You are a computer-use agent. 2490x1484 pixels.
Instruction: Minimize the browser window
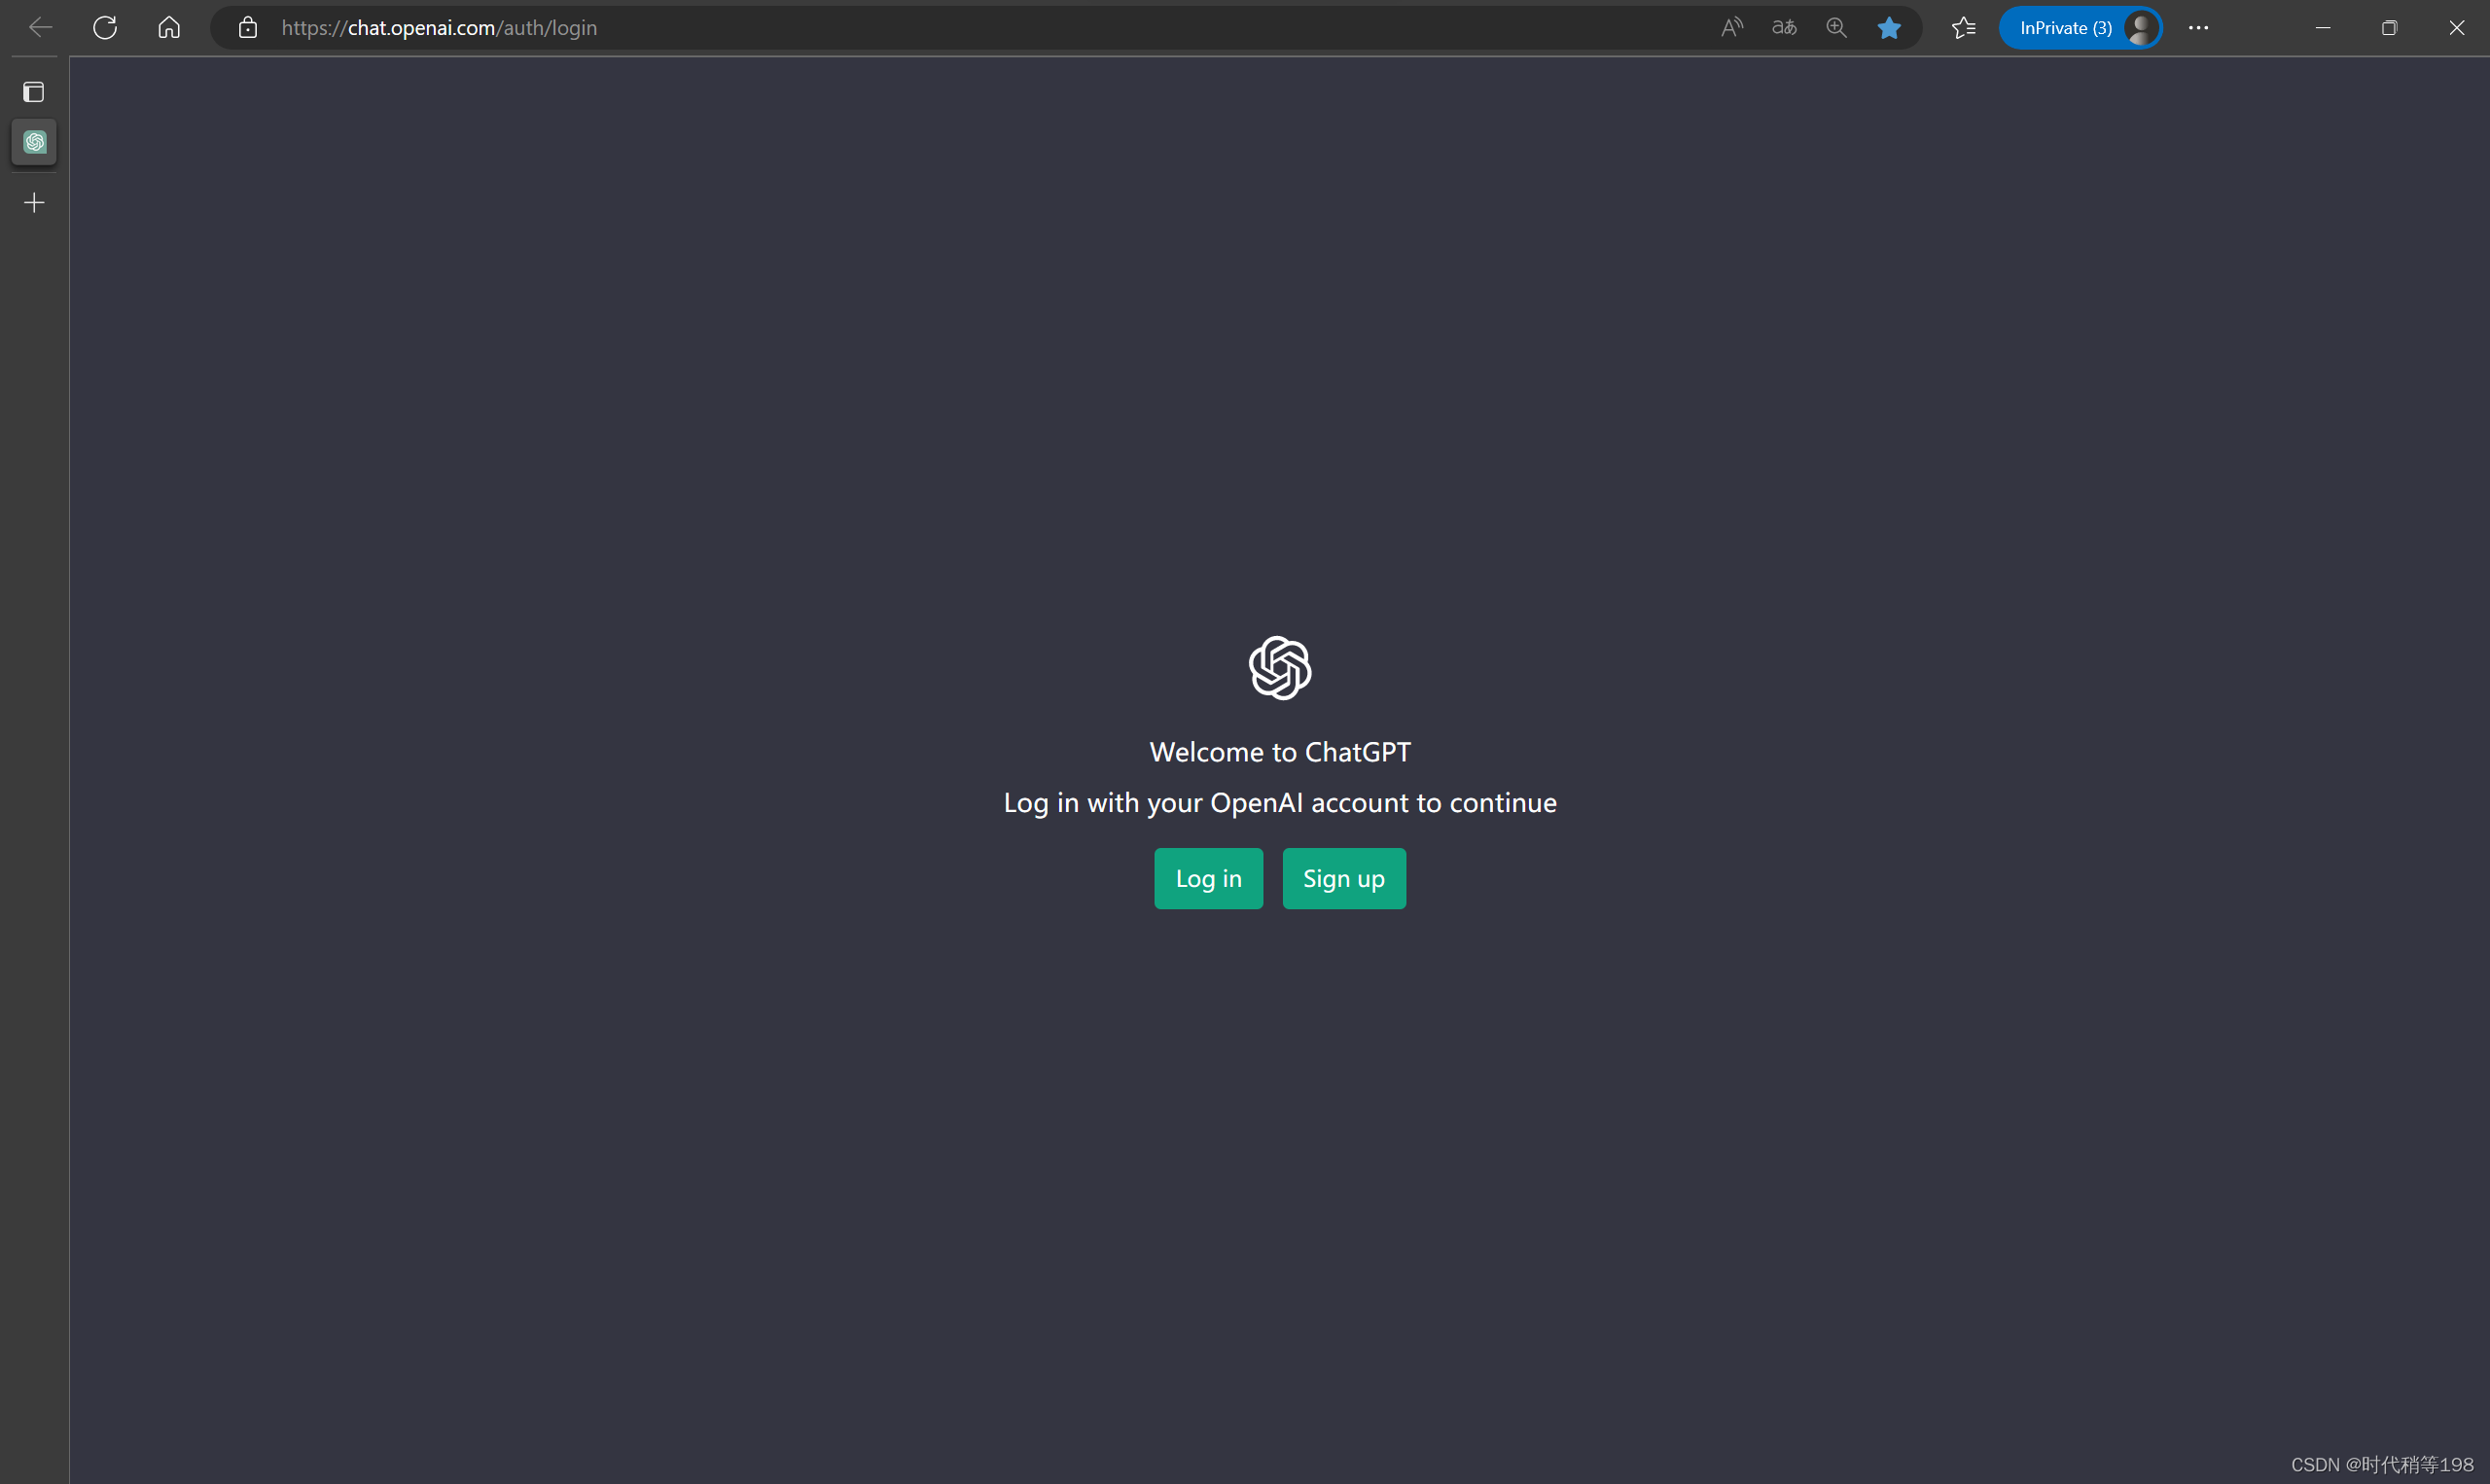(x=2323, y=28)
